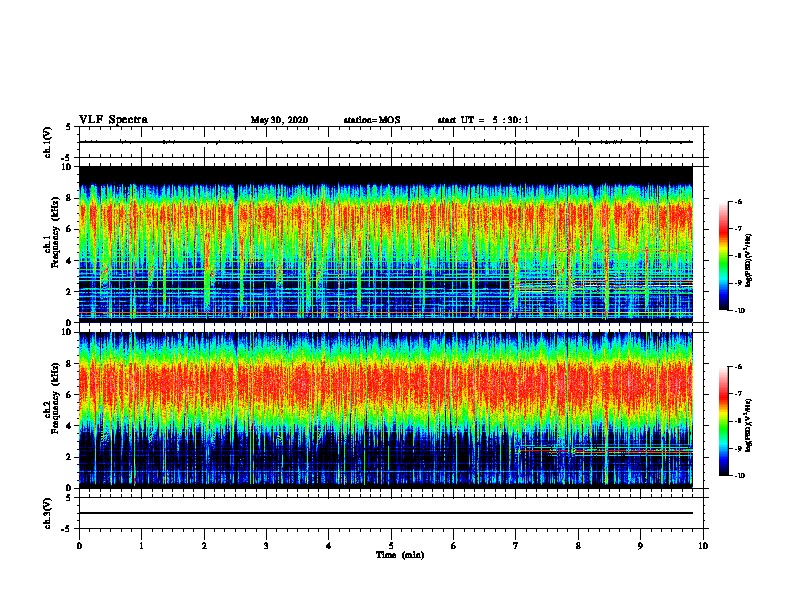792x612 pixels.
Task: Click time-axis tick label "10"
Action: point(703,546)
